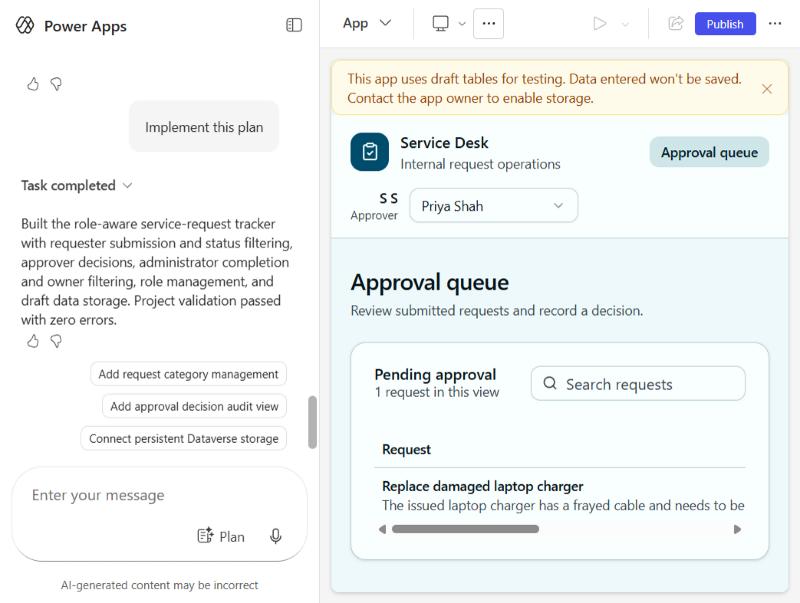Open device preview dropdown chevron
Screen dimensions: 800x603
[462, 23]
